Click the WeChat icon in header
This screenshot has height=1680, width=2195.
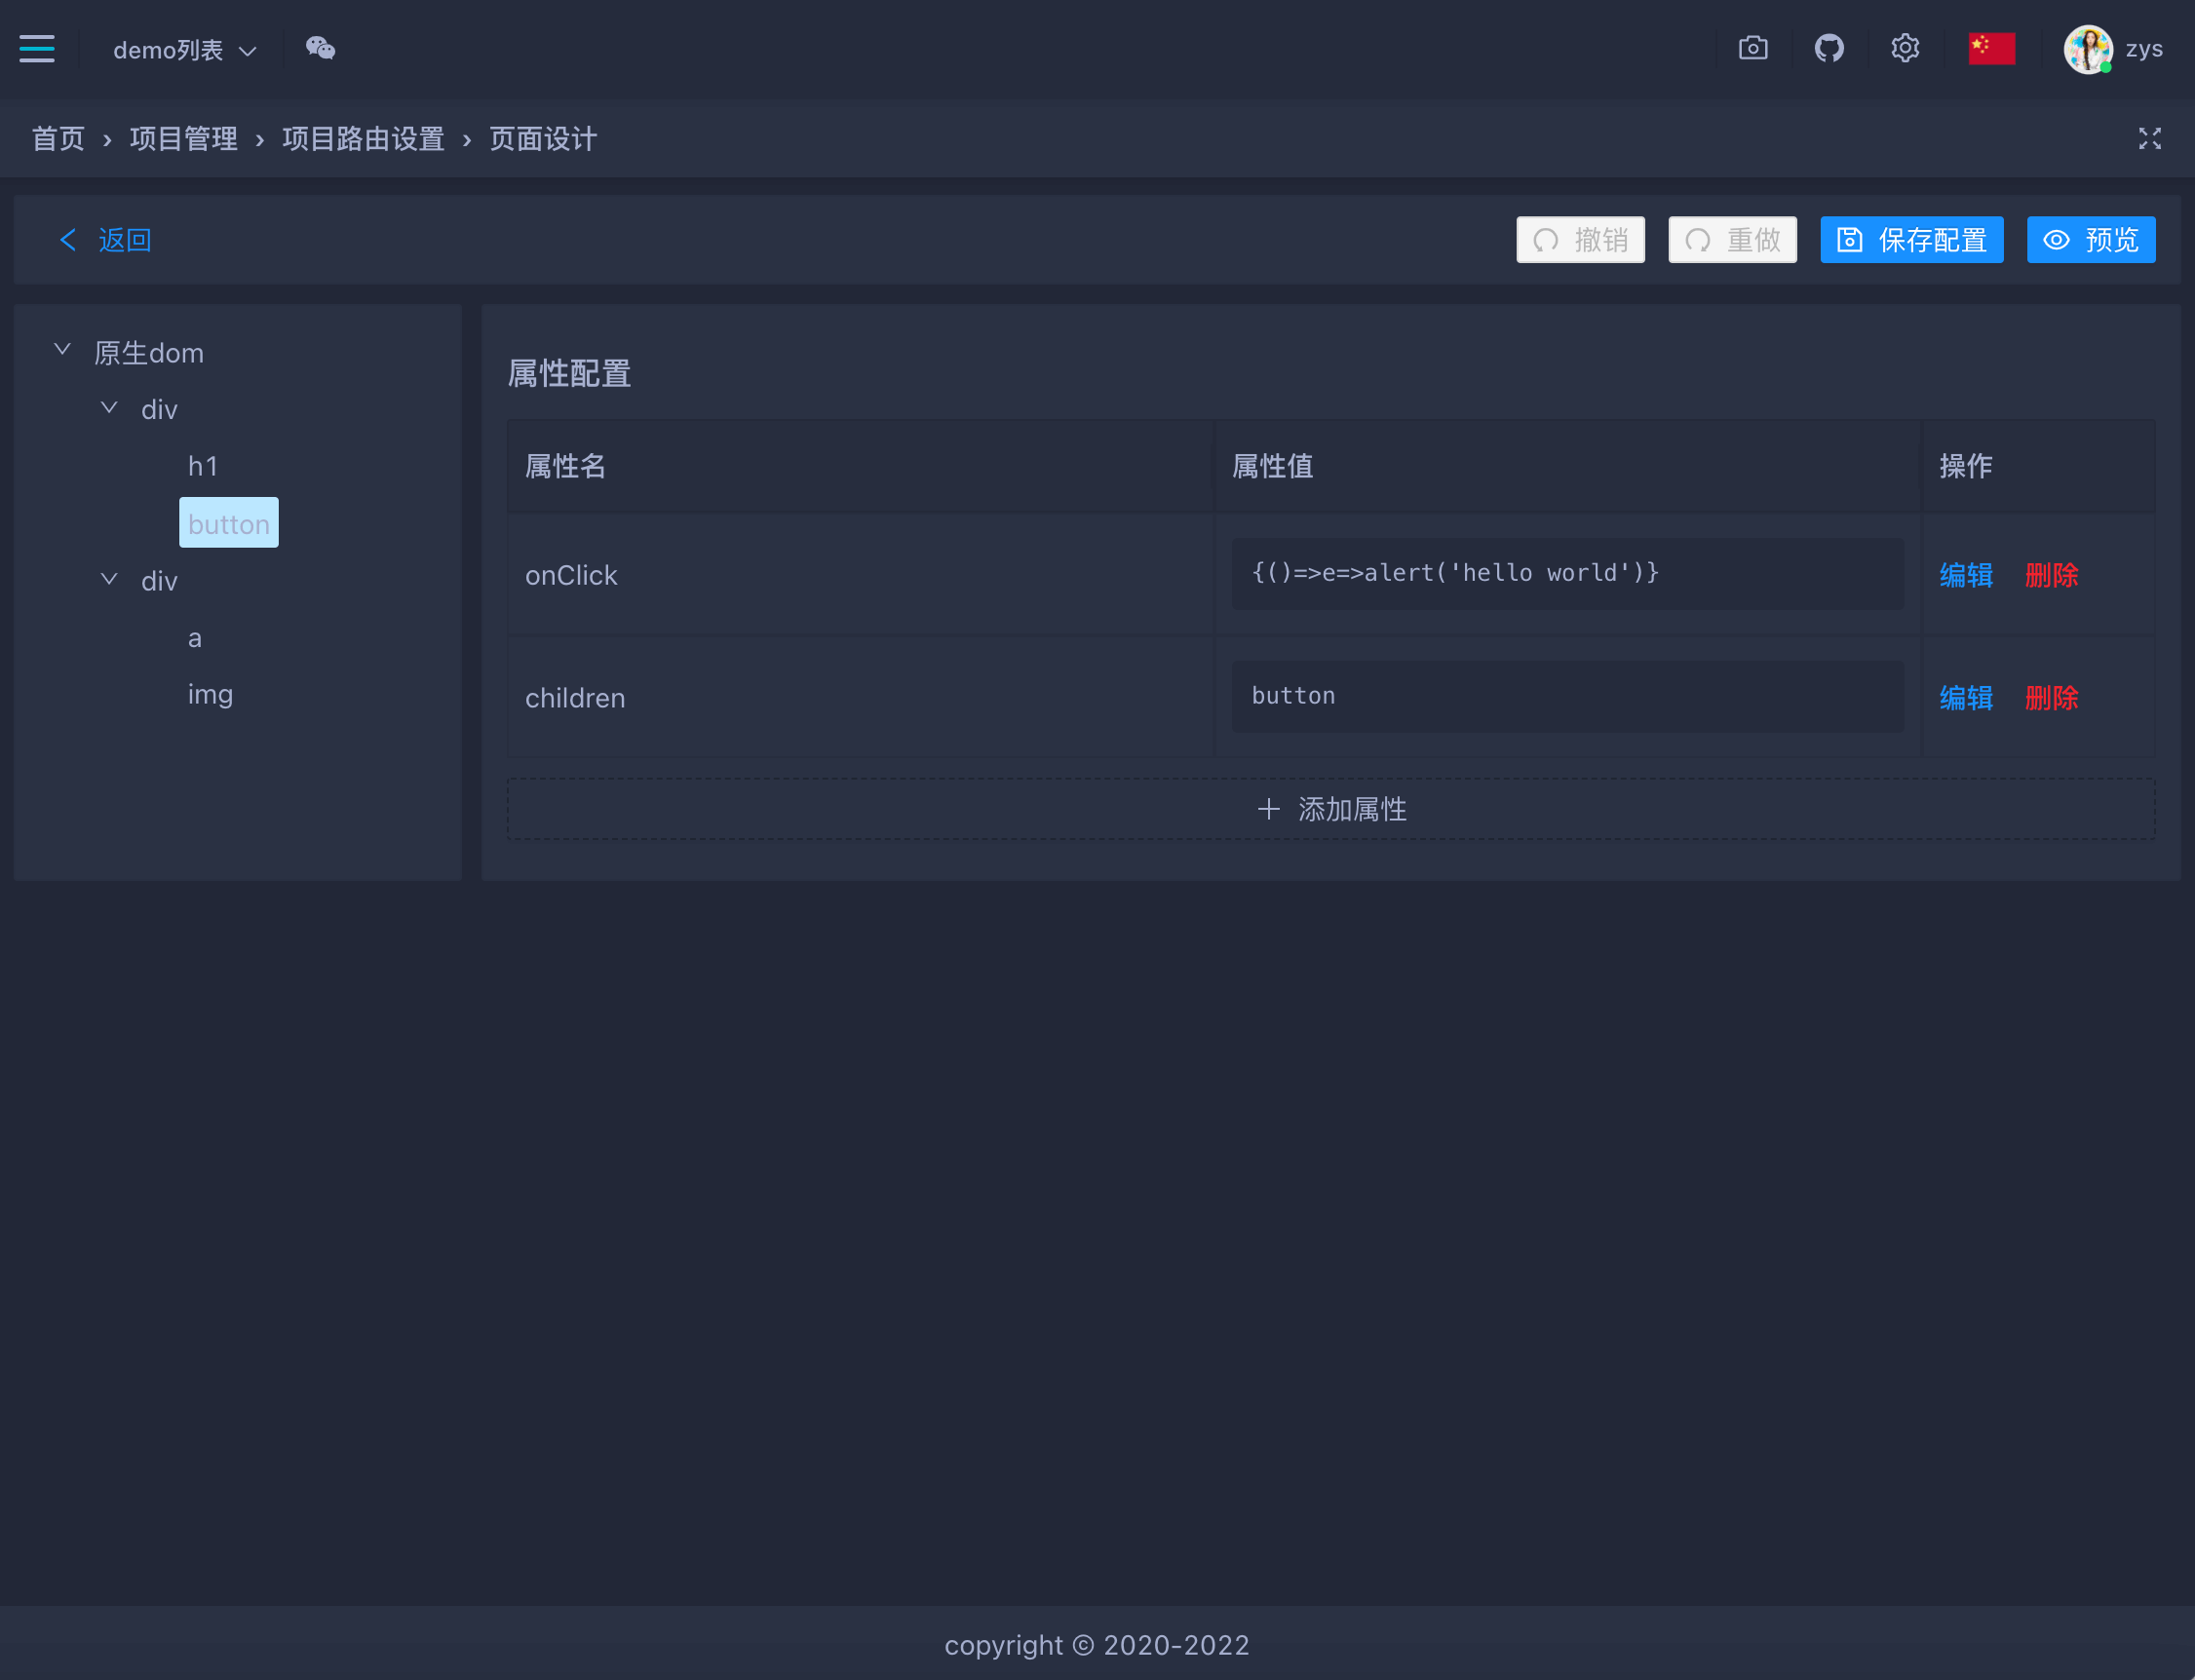pyautogui.click(x=320, y=48)
